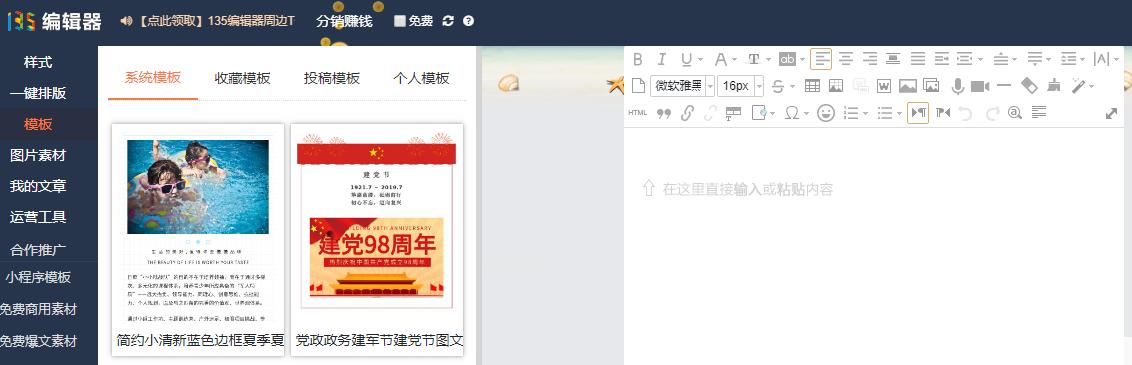
Task: Insert a horizontal divider line
Action: pos(1003,86)
